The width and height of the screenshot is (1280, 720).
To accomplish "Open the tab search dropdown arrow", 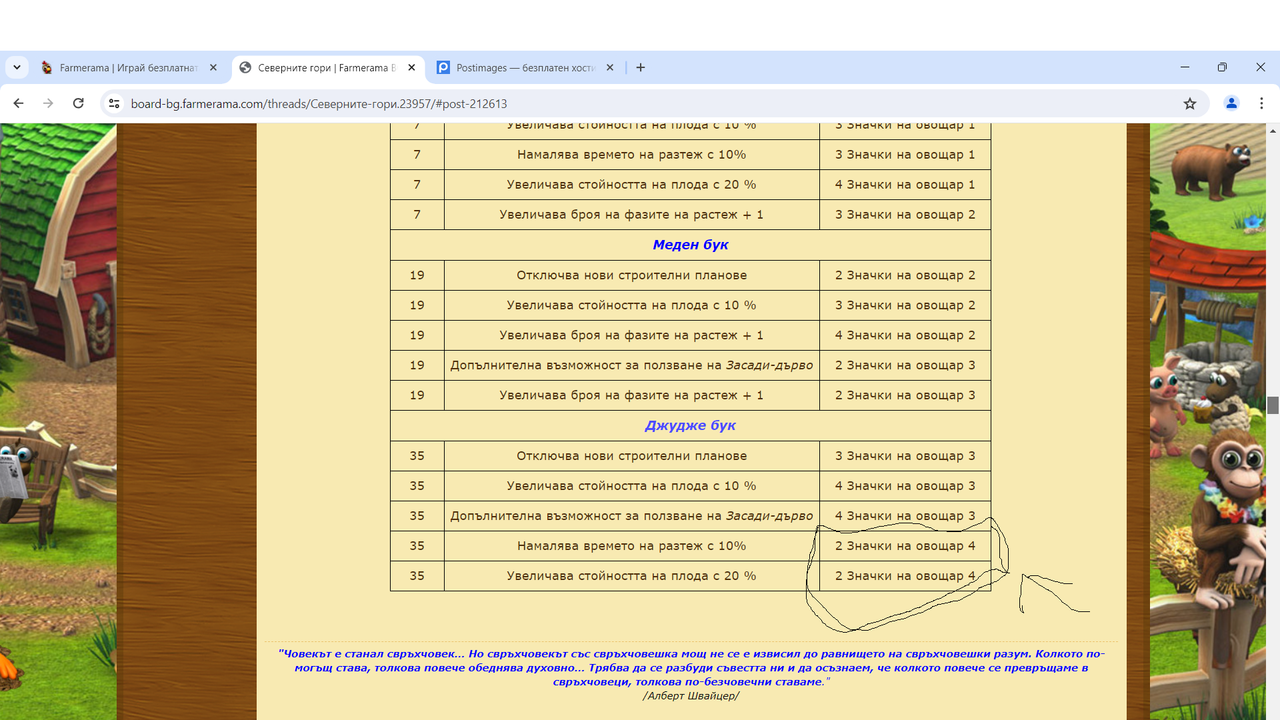I will click(16, 68).
